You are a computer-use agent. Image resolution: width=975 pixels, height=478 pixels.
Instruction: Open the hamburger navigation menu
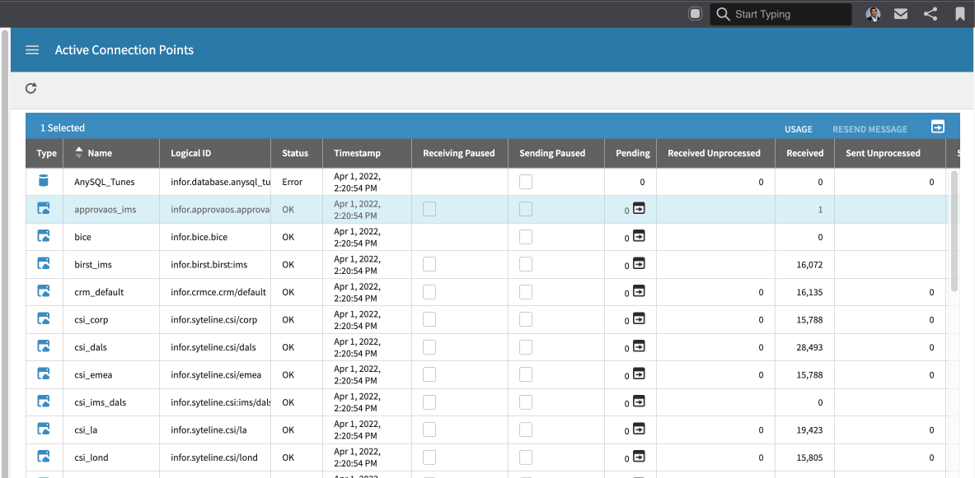[x=32, y=50]
